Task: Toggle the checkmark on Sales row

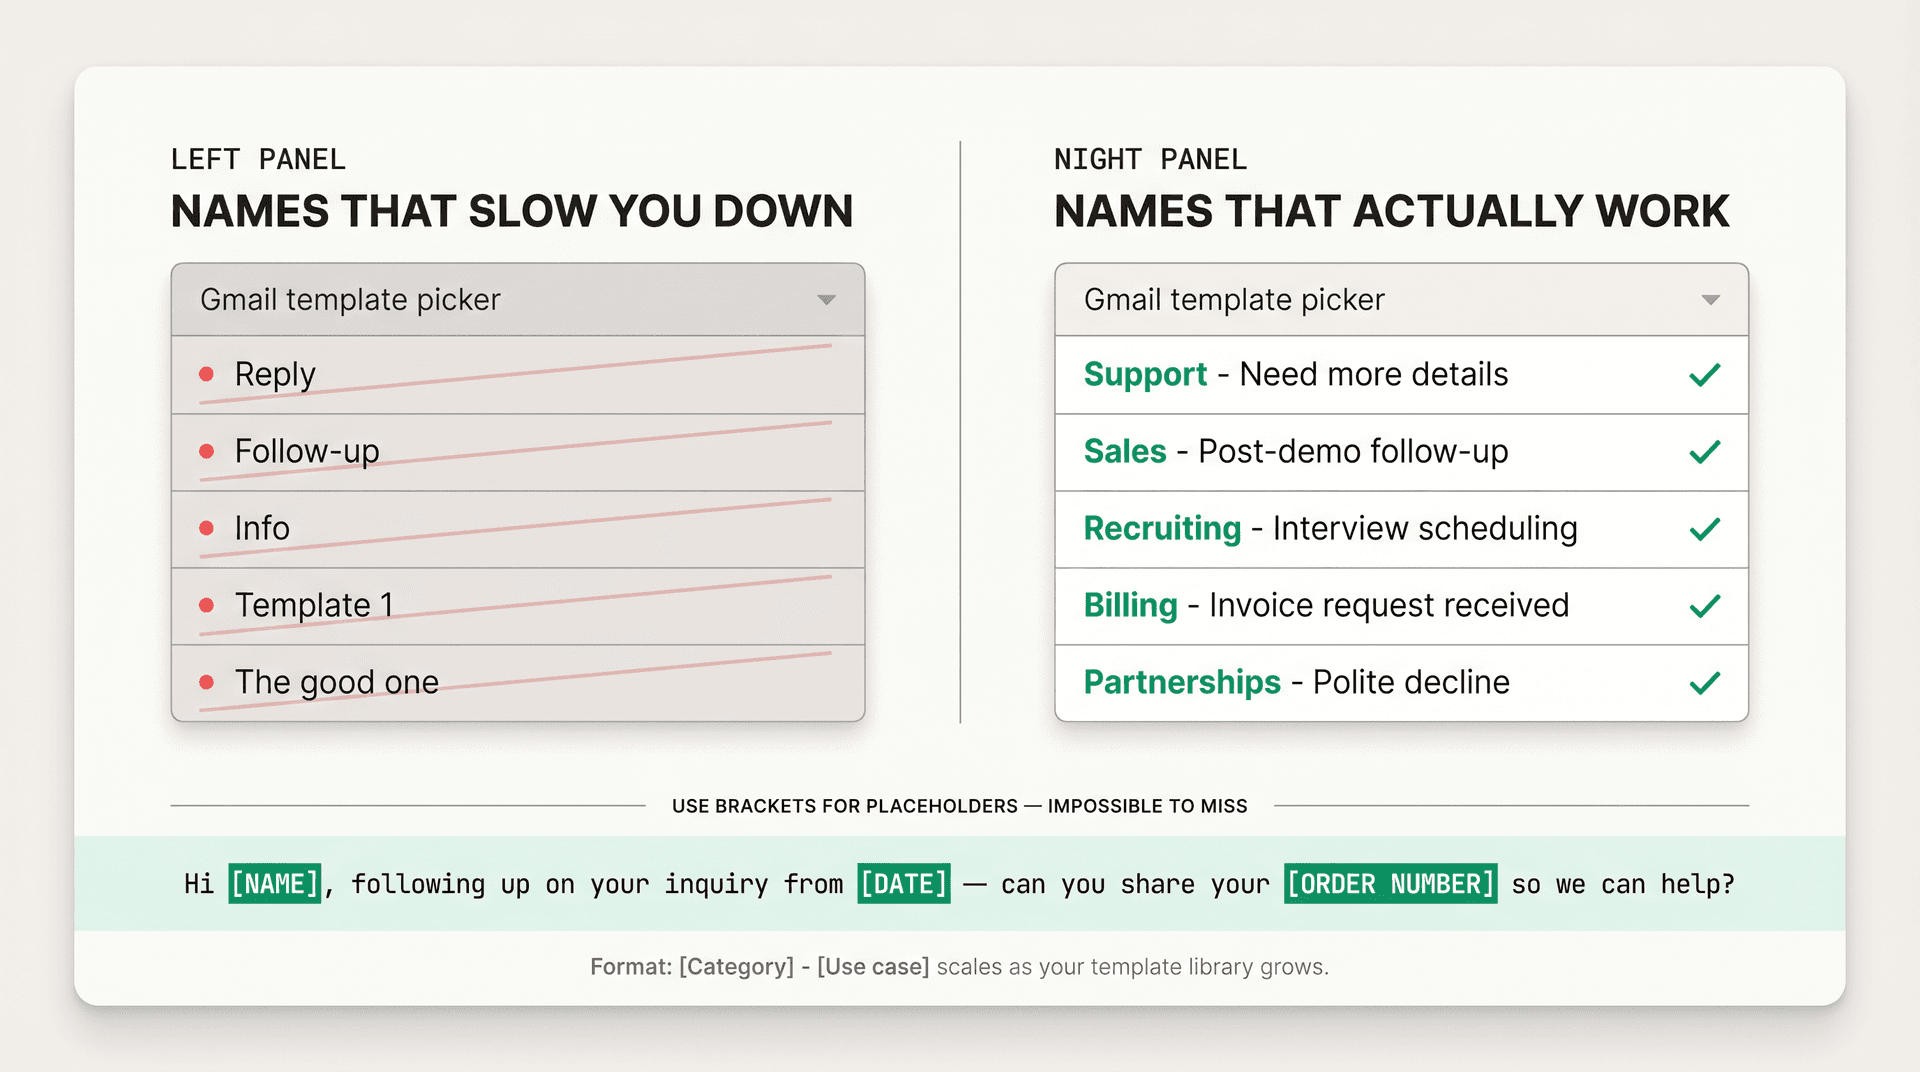Action: coord(1704,452)
